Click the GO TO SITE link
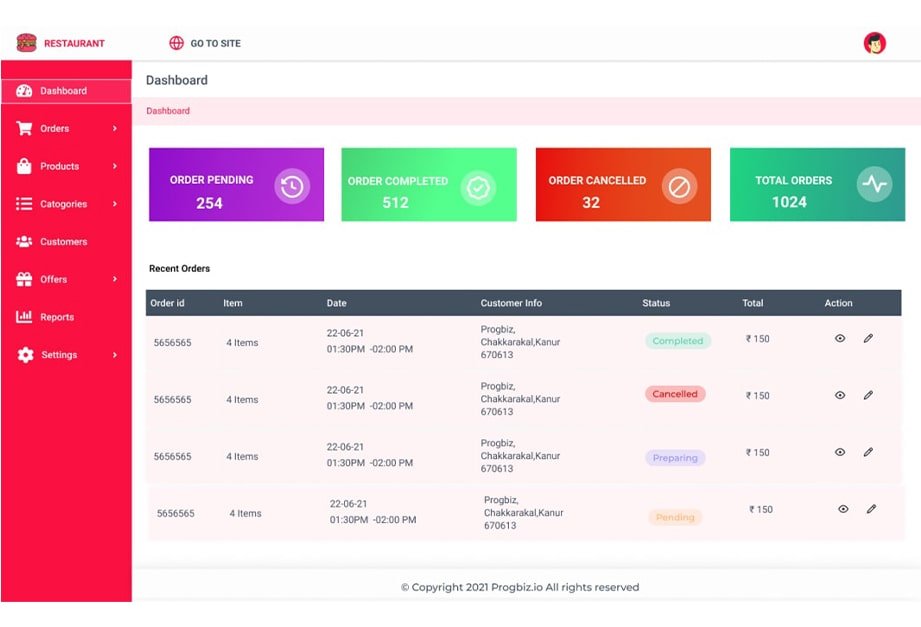921x627 pixels. (215, 43)
